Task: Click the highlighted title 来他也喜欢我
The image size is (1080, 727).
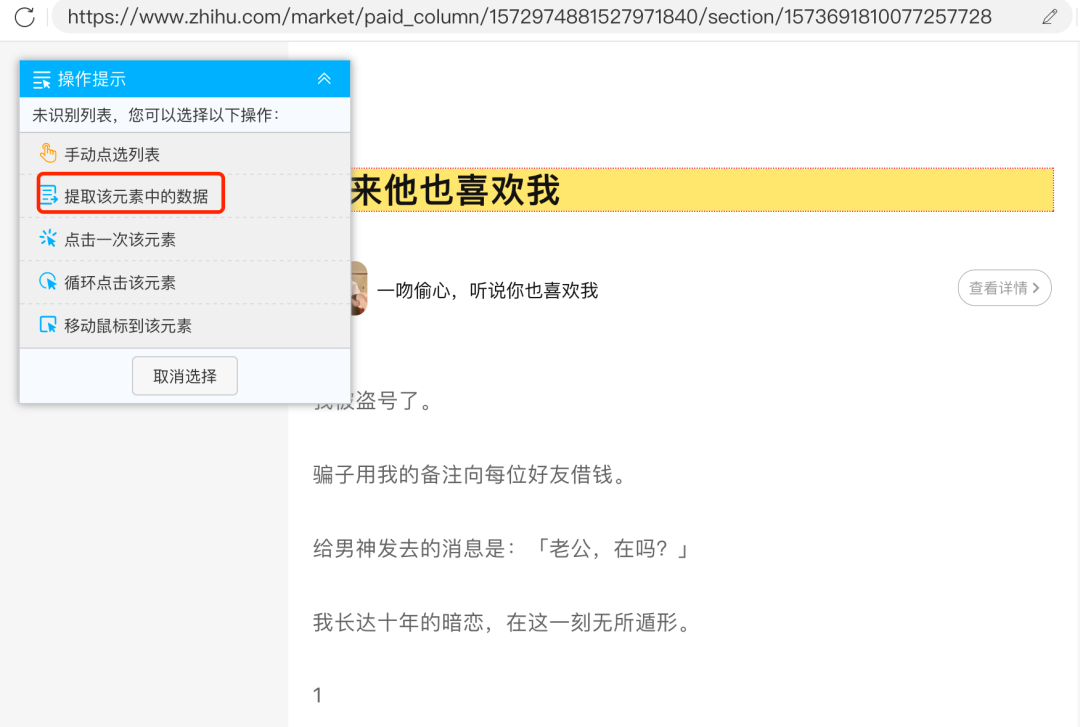Action: 702,190
